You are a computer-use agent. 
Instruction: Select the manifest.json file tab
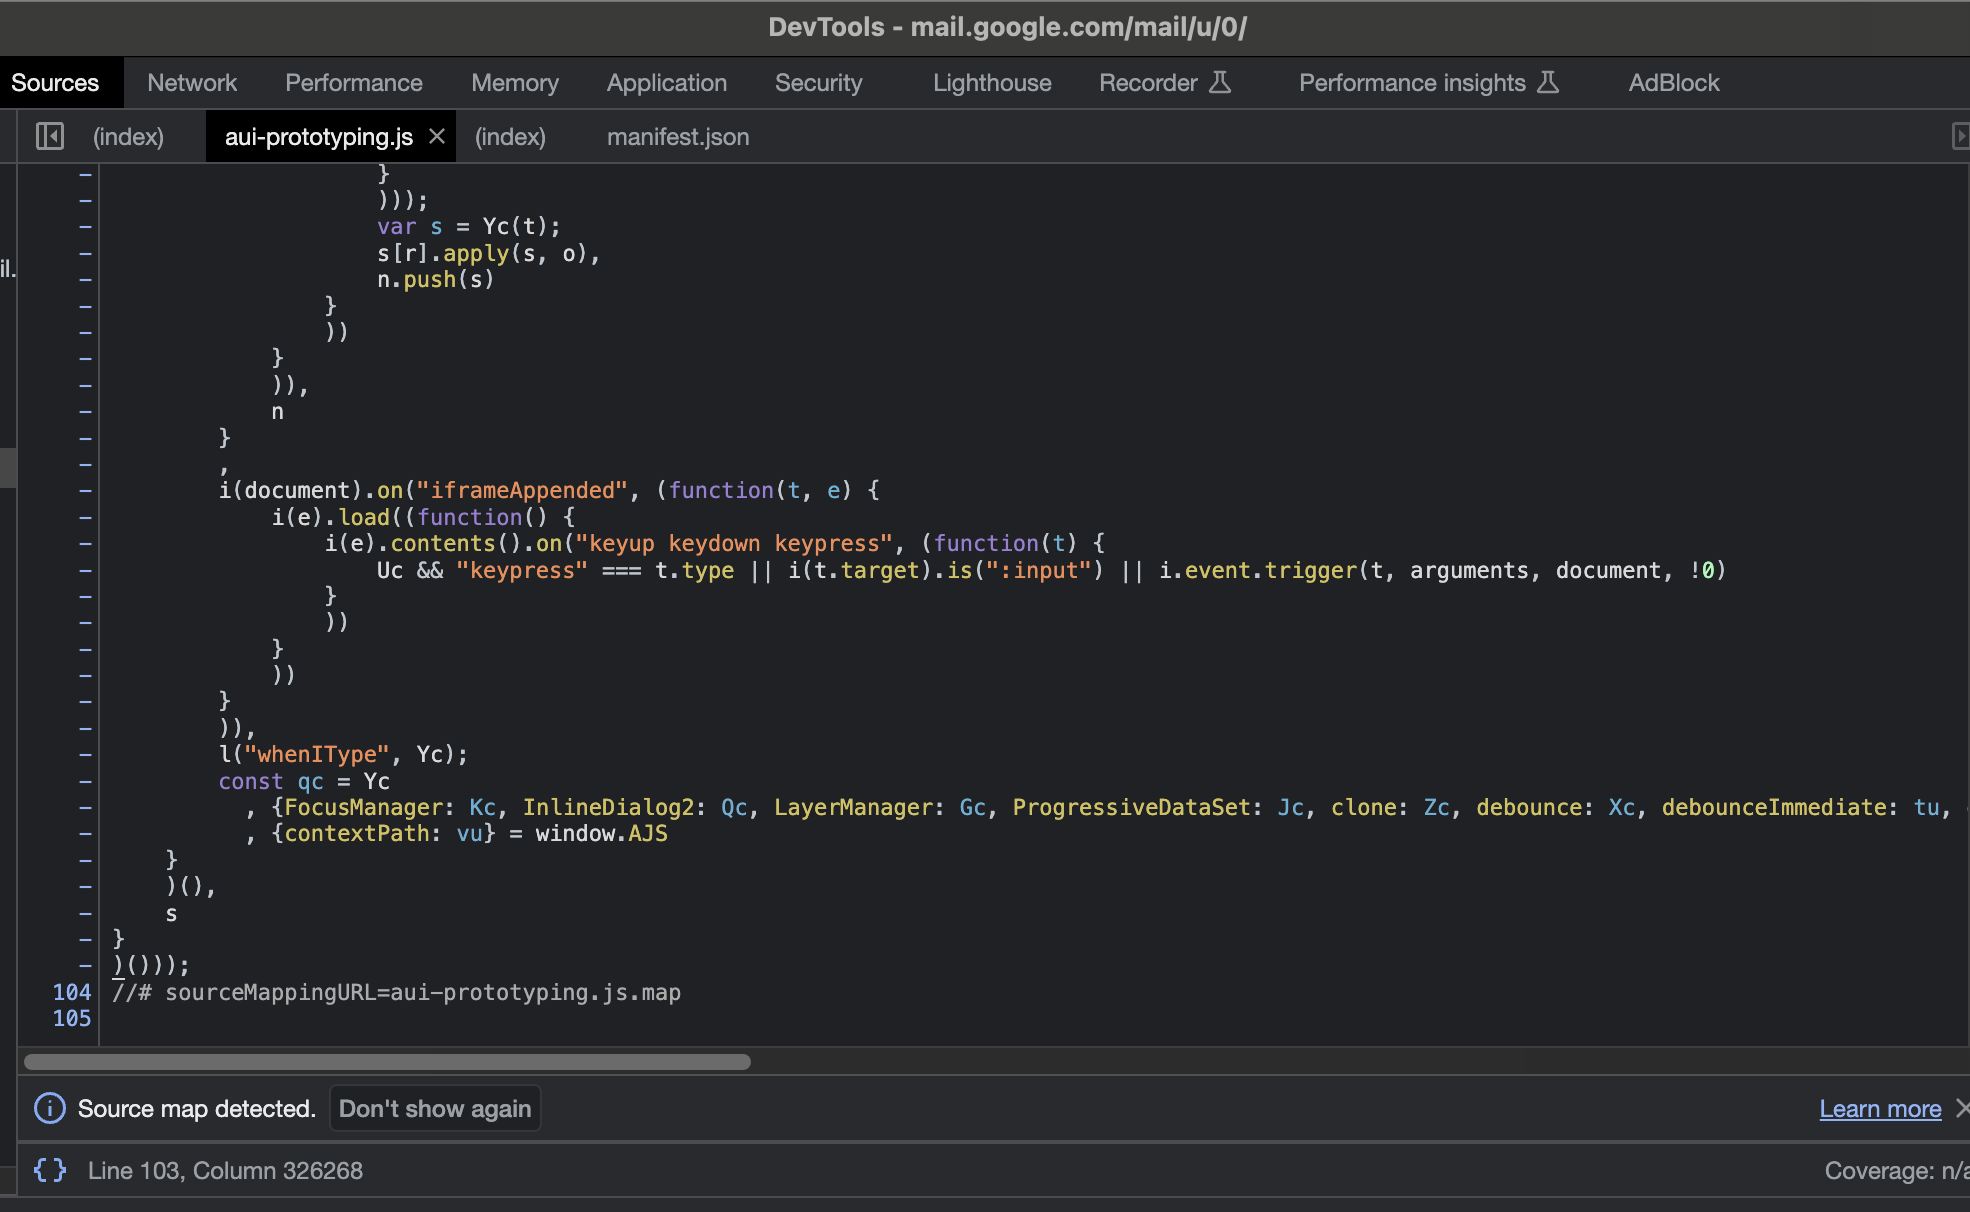click(678, 136)
